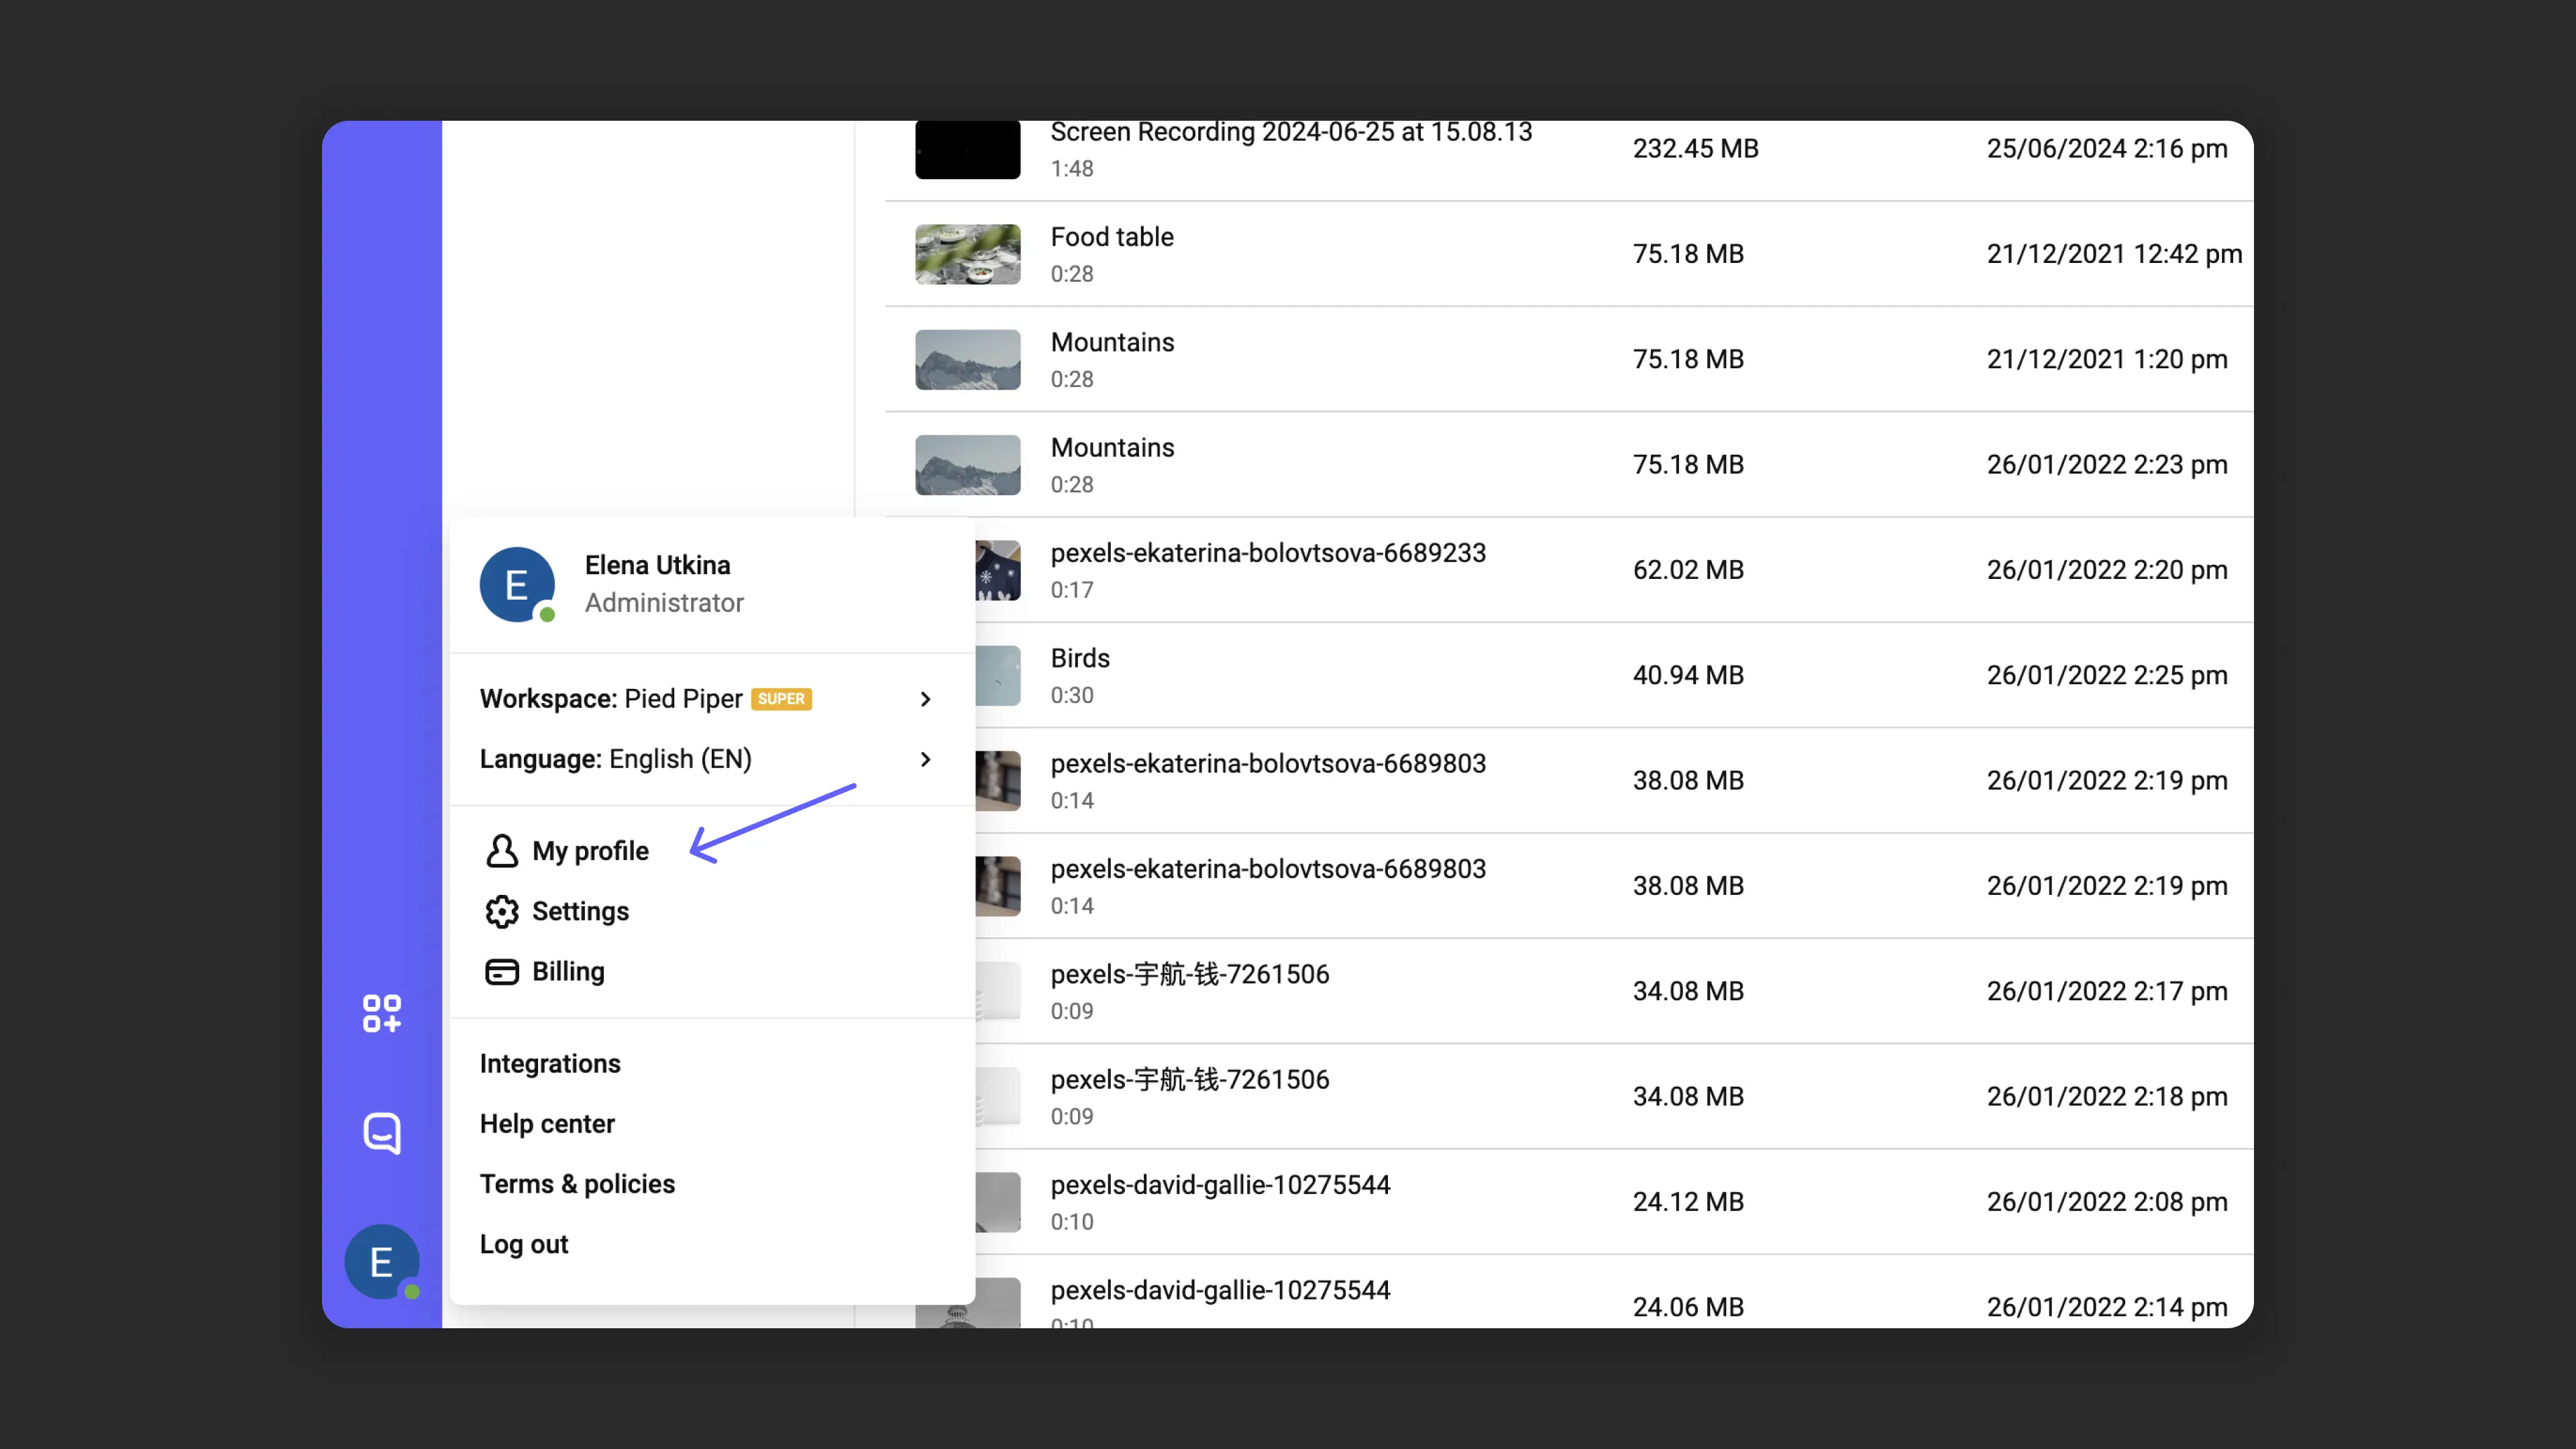The height and width of the screenshot is (1449, 2576).
Task: Open Settings menu item
Action: (x=580, y=911)
